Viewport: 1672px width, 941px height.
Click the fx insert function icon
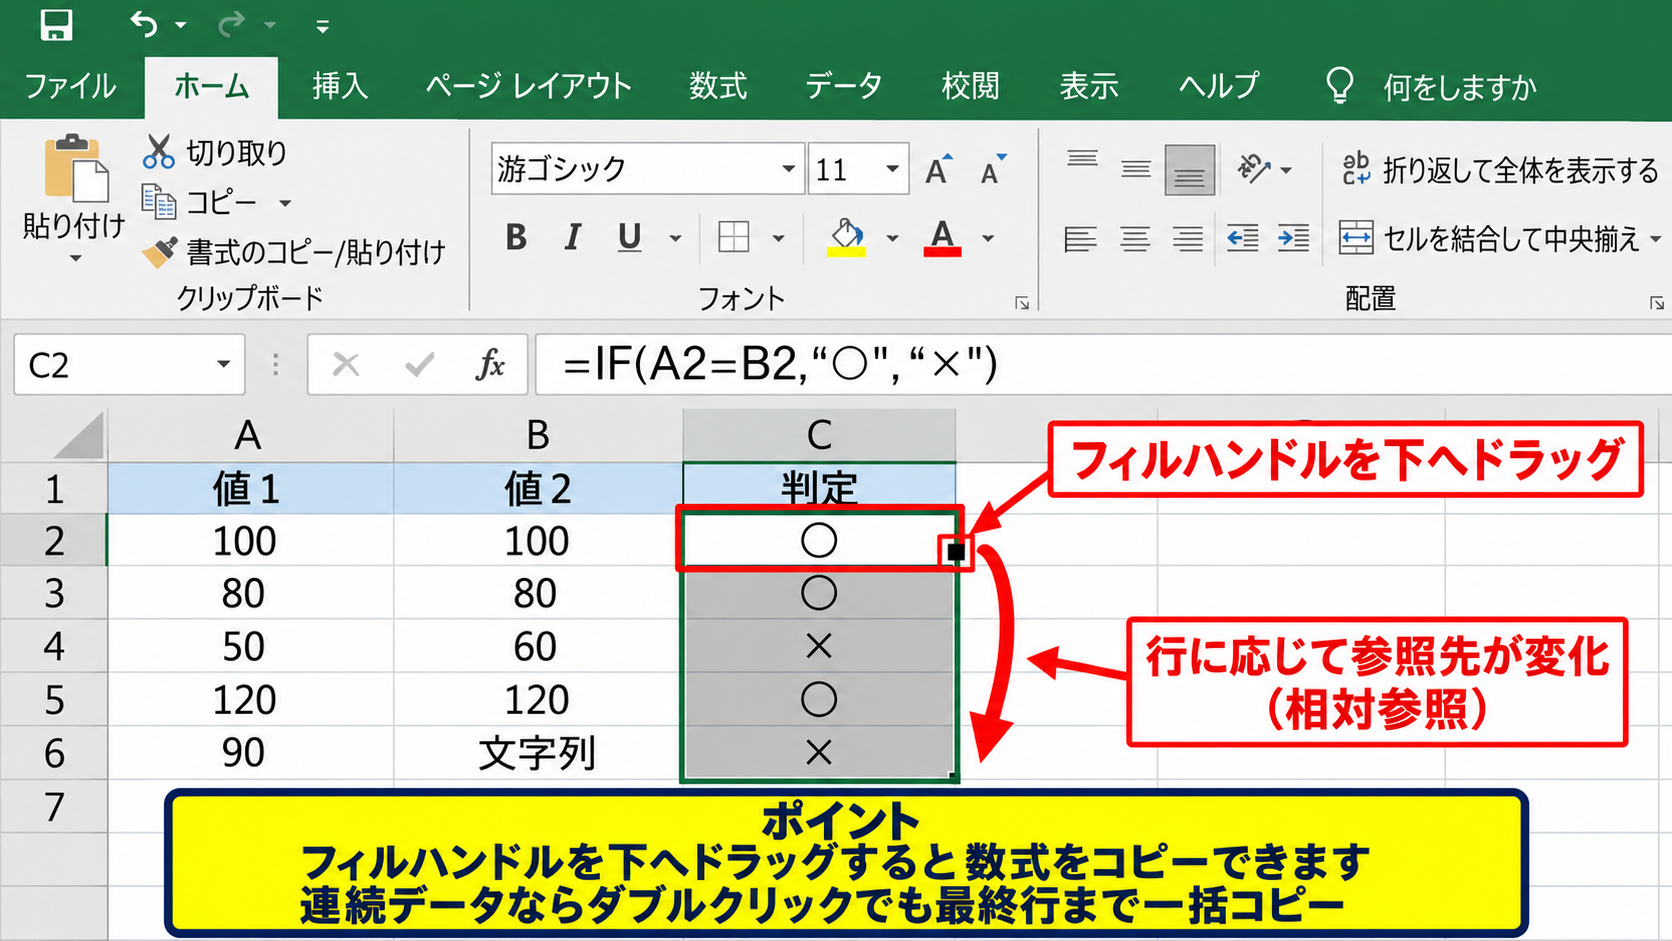click(490, 365)
